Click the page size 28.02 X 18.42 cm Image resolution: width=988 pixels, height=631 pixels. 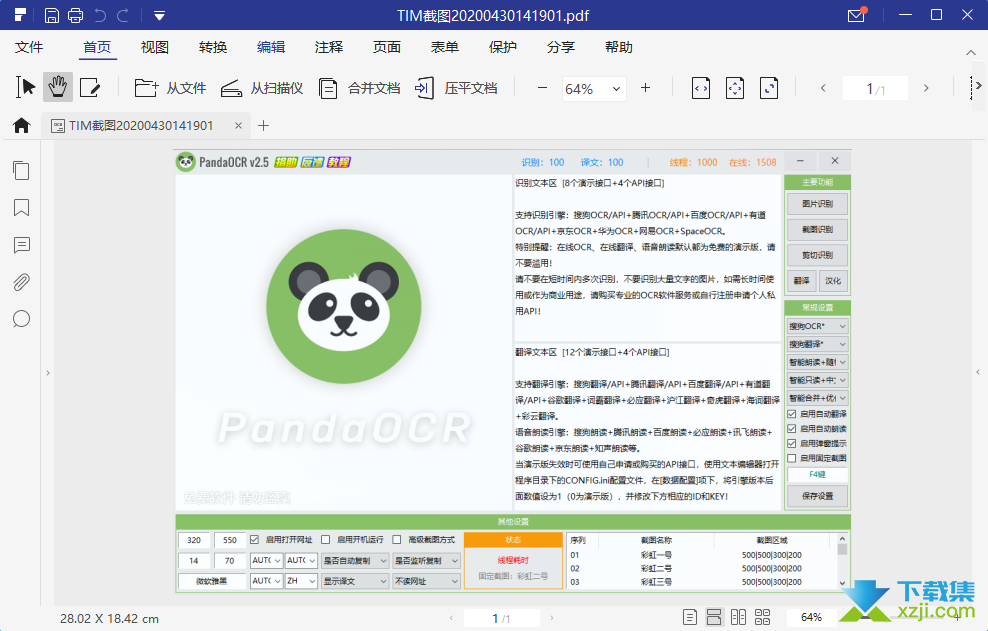(110, 619)
